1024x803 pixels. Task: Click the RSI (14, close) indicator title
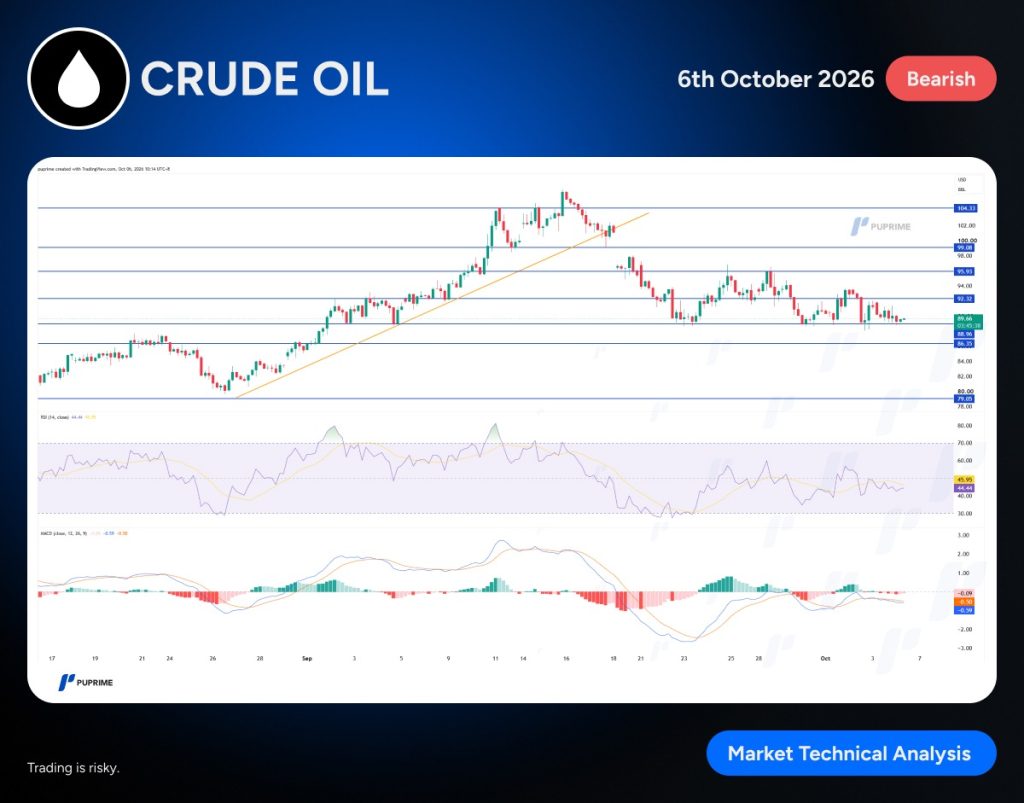54,417
